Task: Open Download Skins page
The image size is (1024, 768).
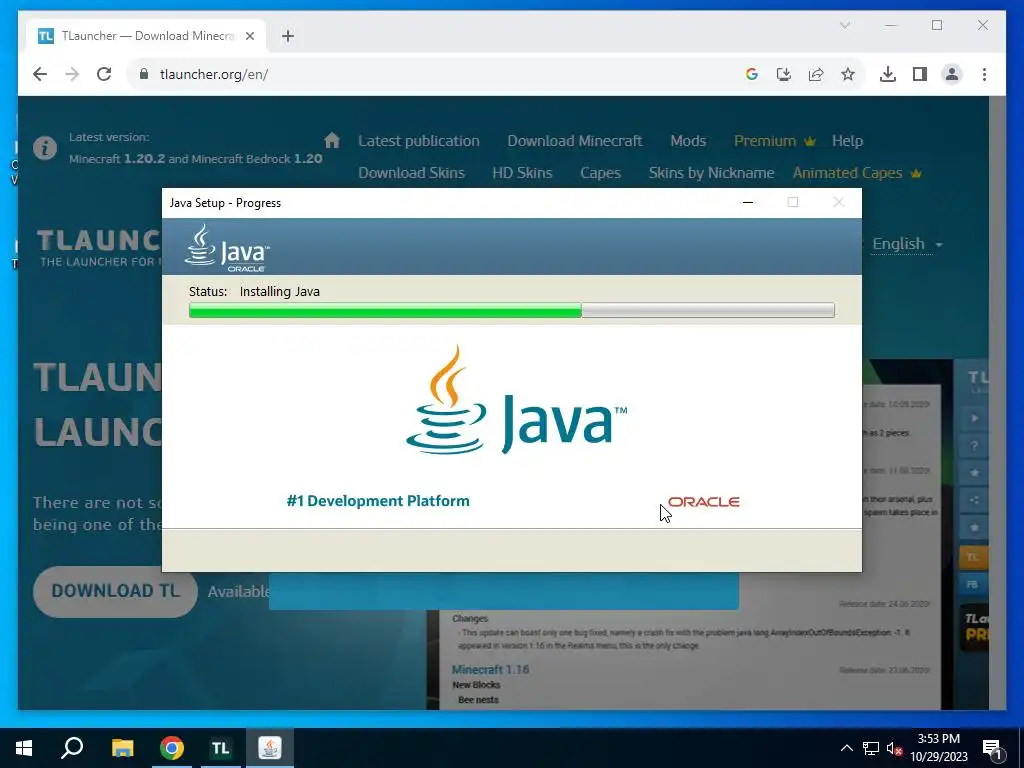Action: 411,173
